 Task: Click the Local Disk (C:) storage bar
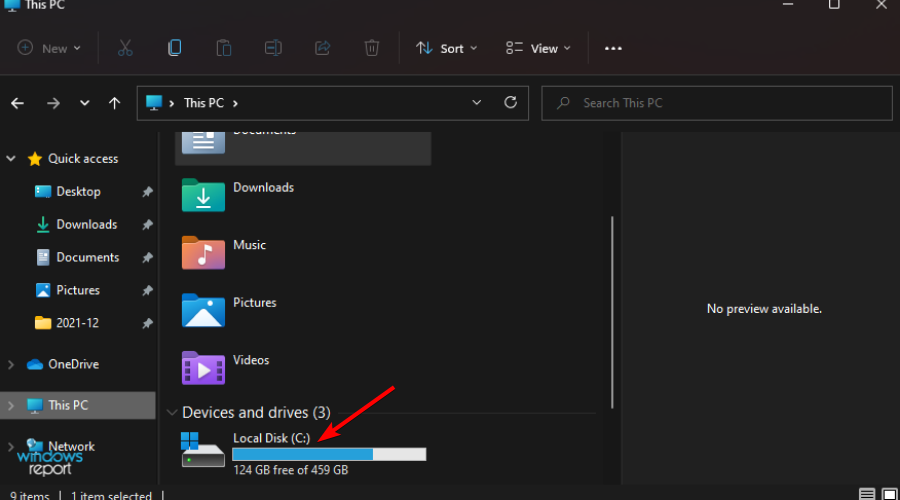pyautogui.click(x=329, y=454)
